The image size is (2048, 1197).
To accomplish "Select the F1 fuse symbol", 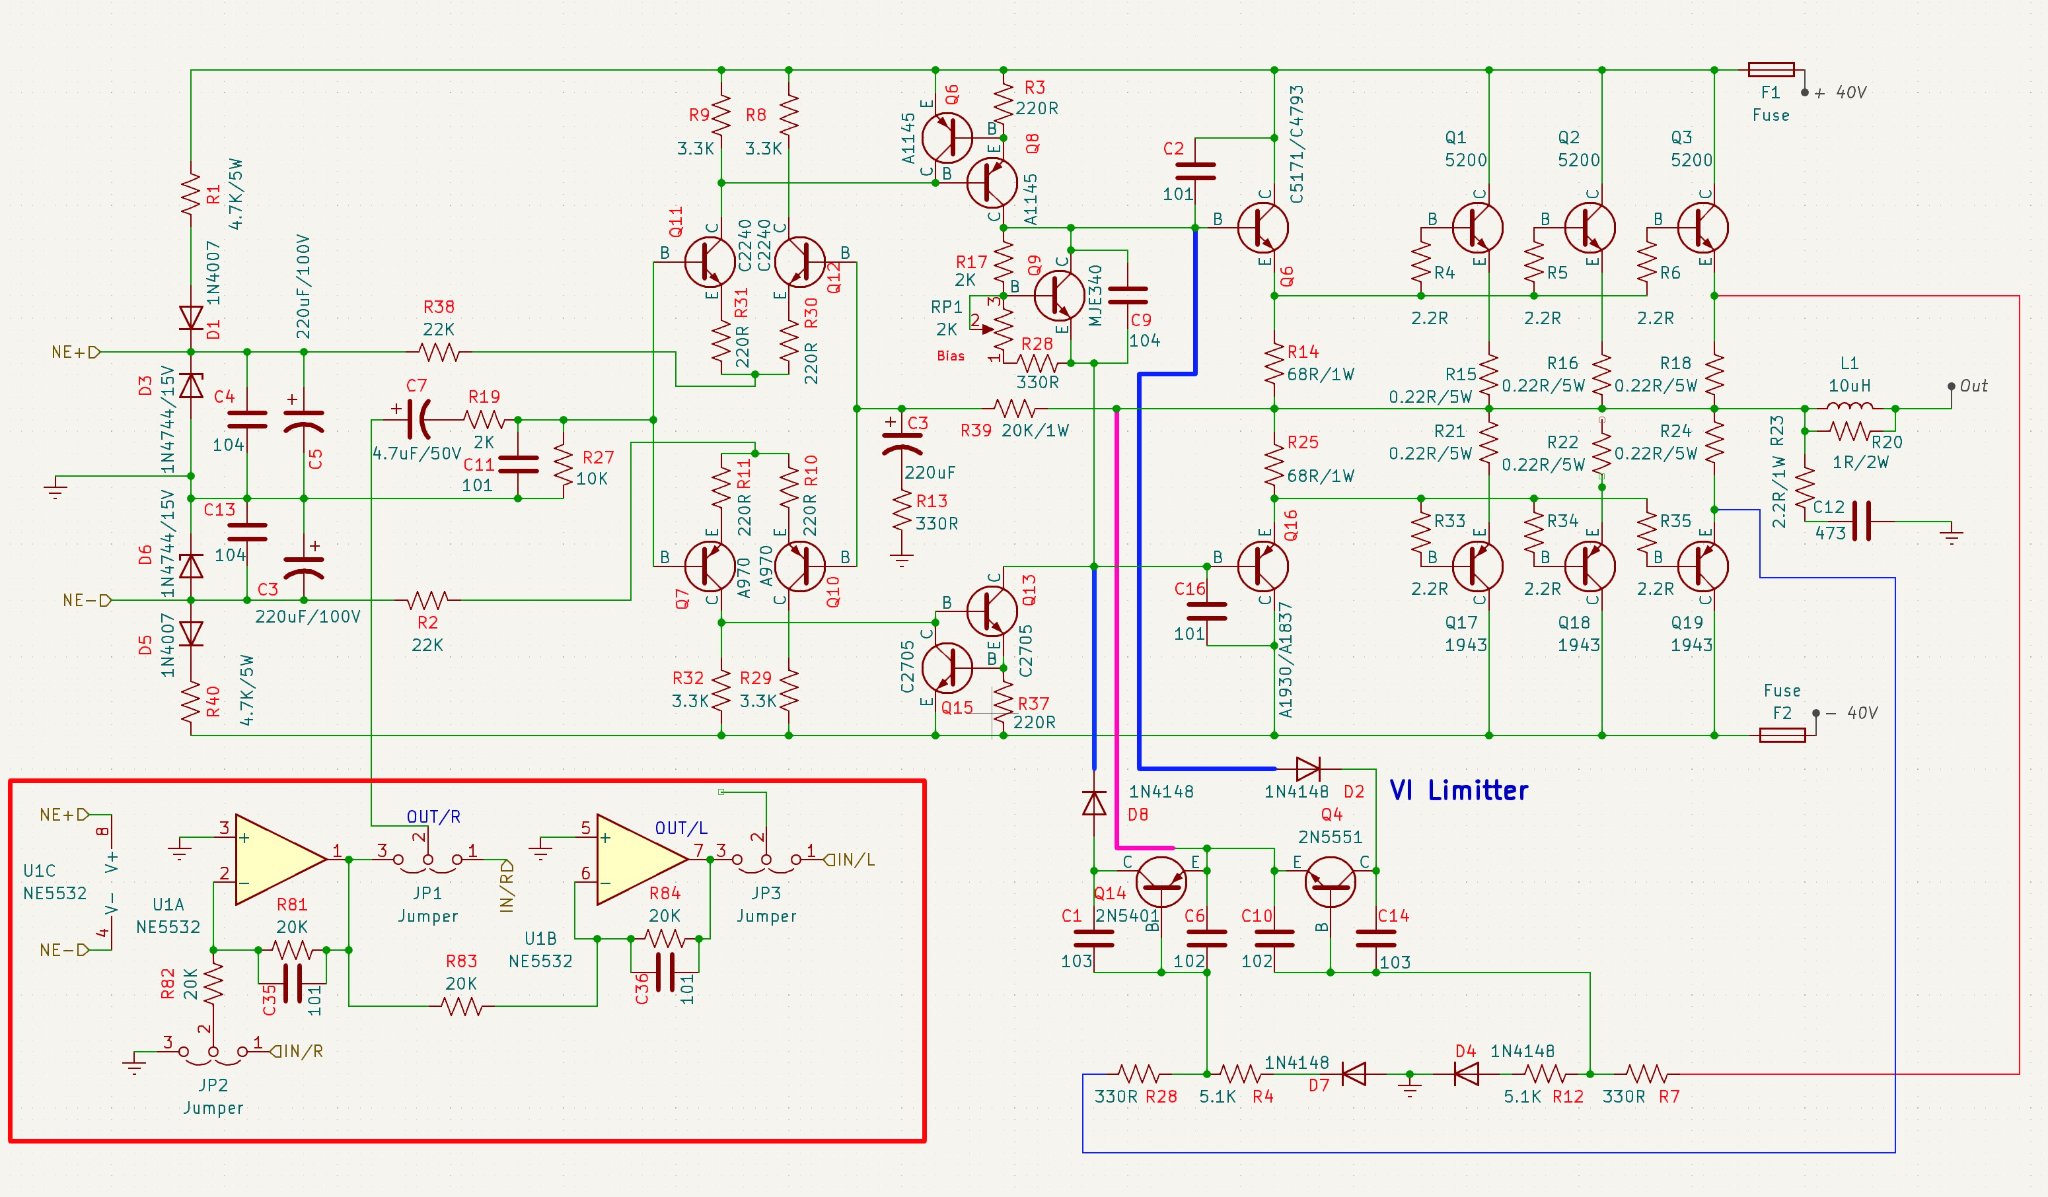I will click(1771, 70).
